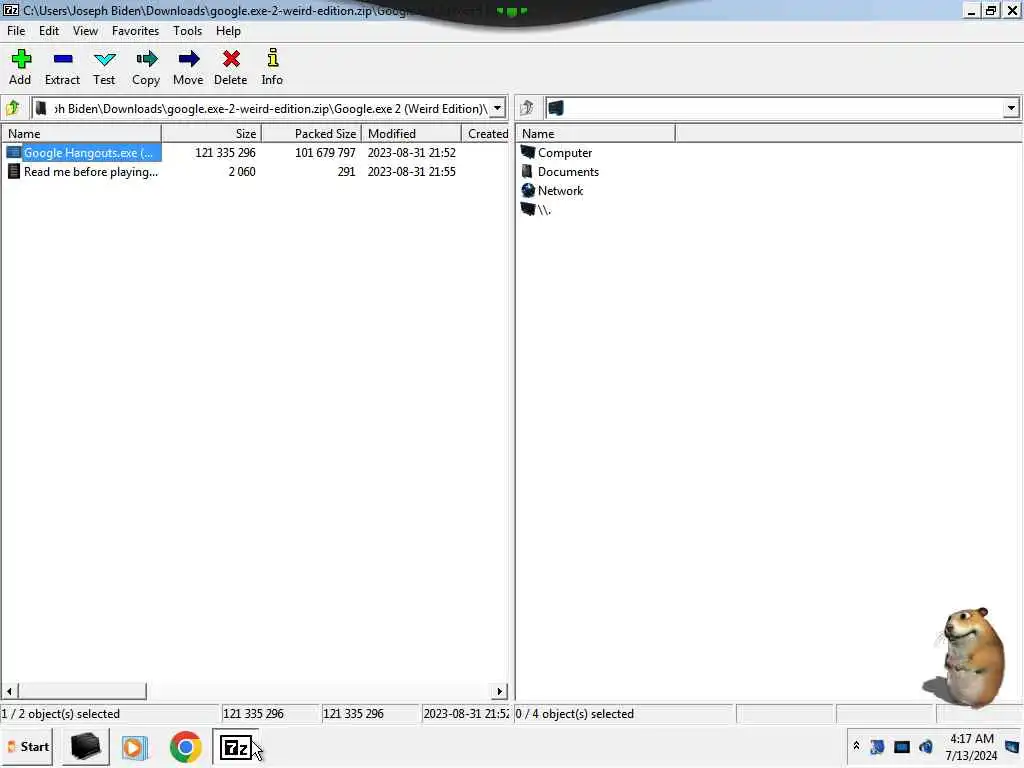Viewport: 1024px width, 768px height.
Task: Sort by Packed Size column header
Action: click(312, 134)
